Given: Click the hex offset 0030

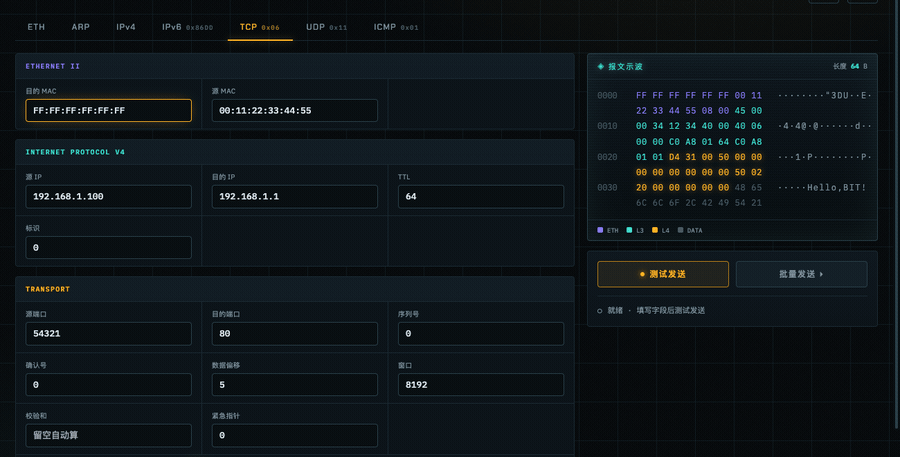Looking at the screenshot, I should click(x=607, y=188).
